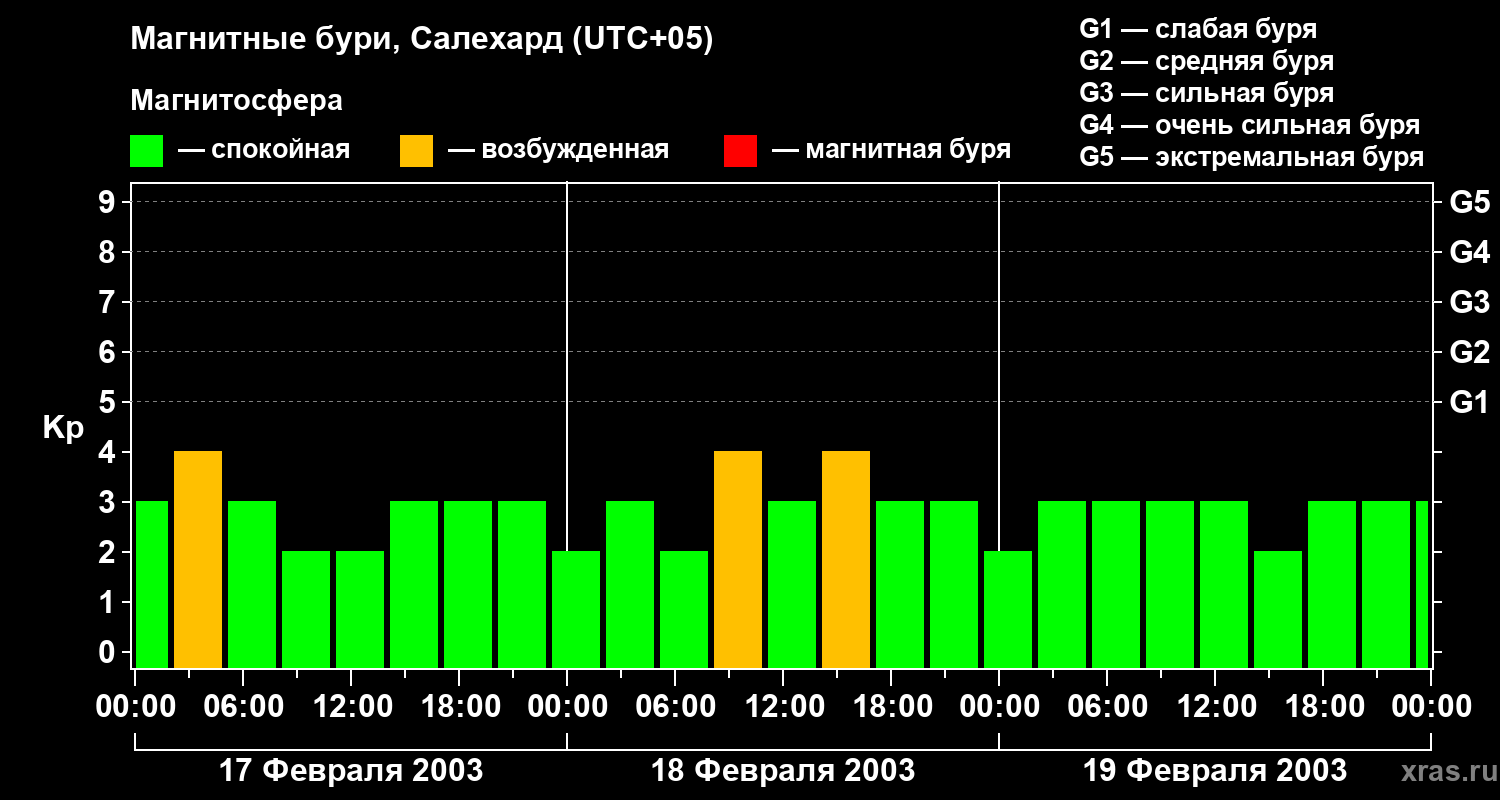This screenshot has width=1500, height=800.
Task: Click the green Kp 3 bar over 18:00 on 19 February
Action: pyautogui.click(x=1332, y=585)
